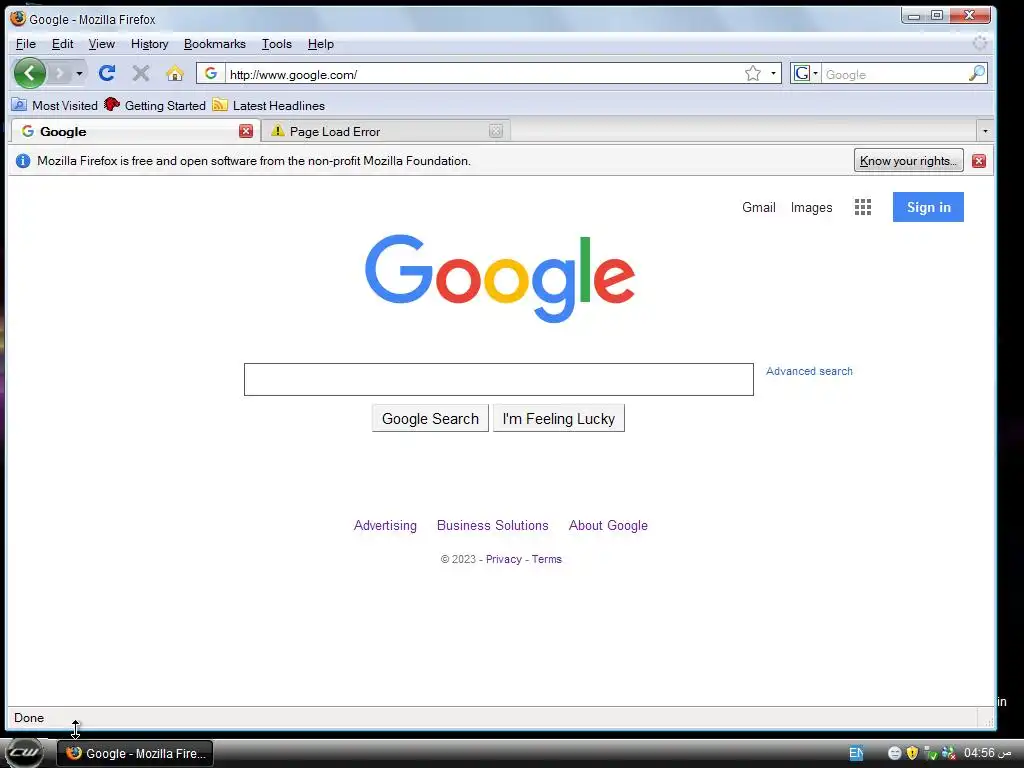
Task: Click the magnifying glass search icon
Action: pyautogui.click(x=977, y=73)
